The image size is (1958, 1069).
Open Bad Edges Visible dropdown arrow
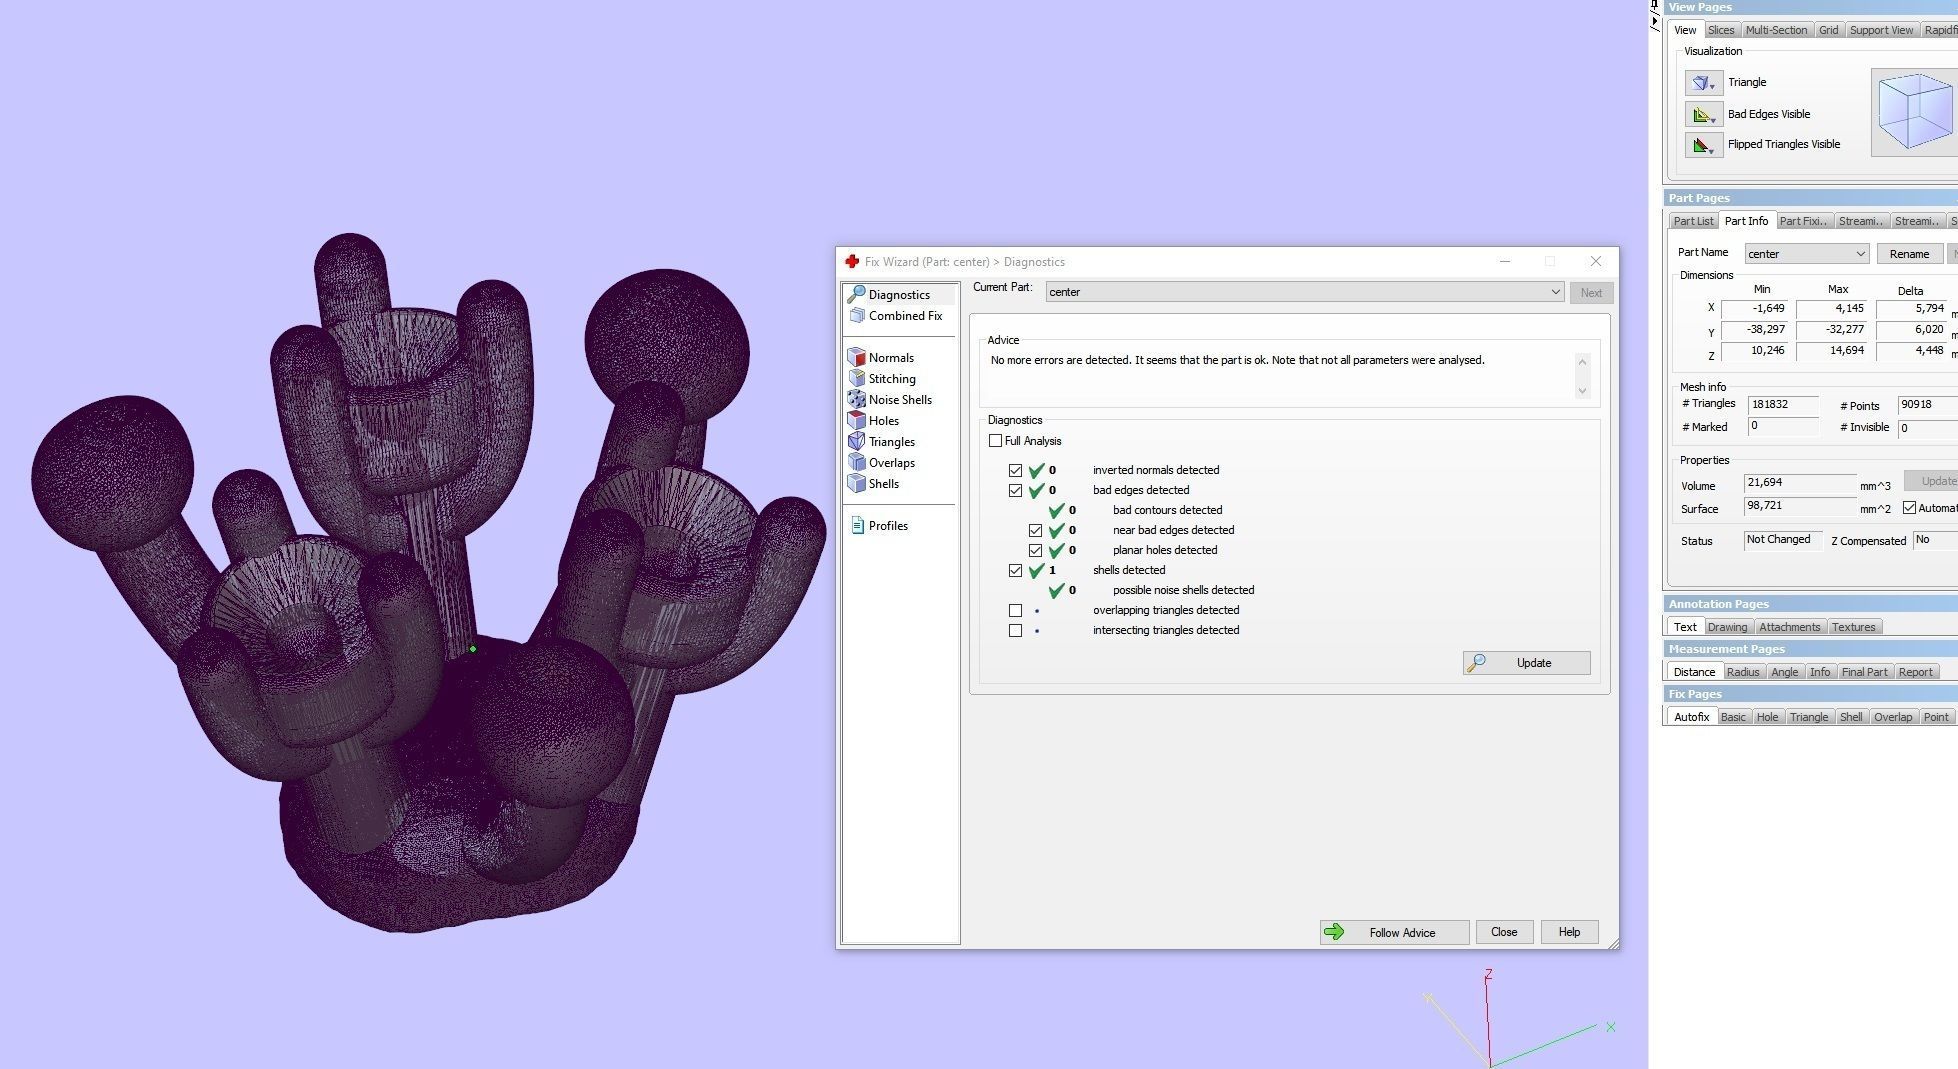pos(1712,118)
